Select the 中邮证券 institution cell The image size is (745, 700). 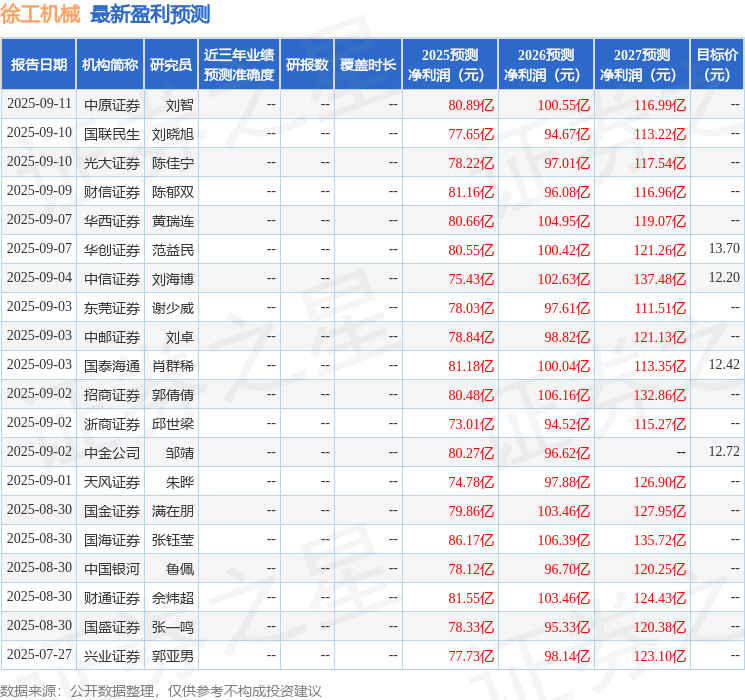[112, 337]
